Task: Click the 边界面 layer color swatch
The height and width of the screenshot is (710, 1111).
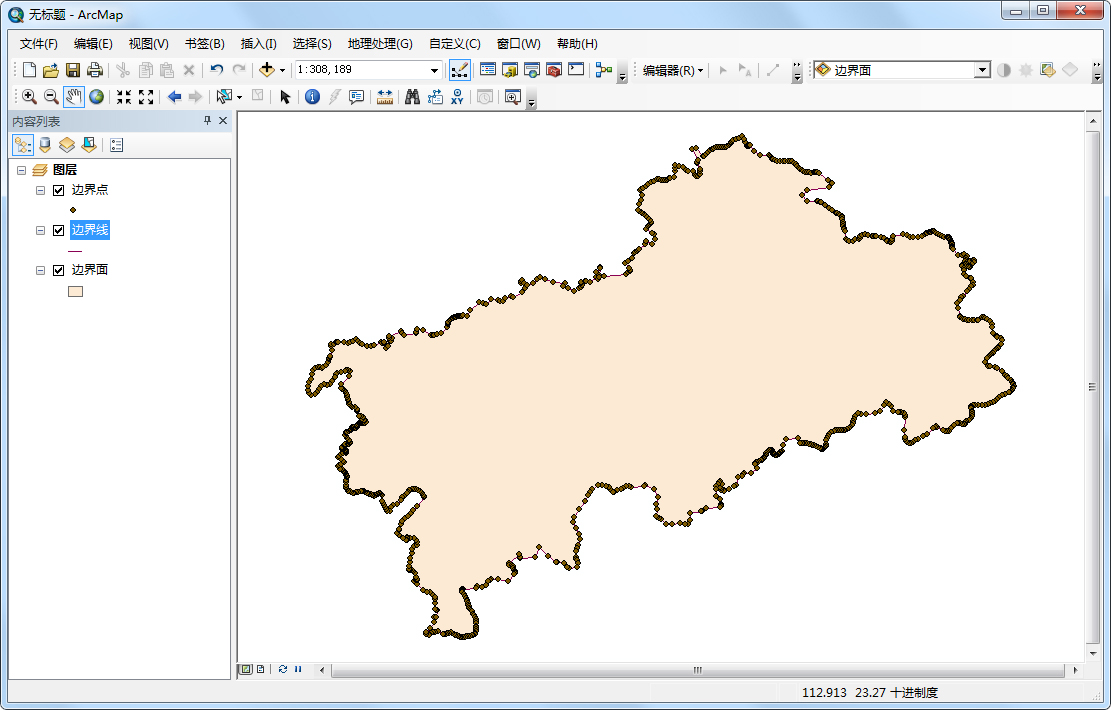Action: pos(75,290)
